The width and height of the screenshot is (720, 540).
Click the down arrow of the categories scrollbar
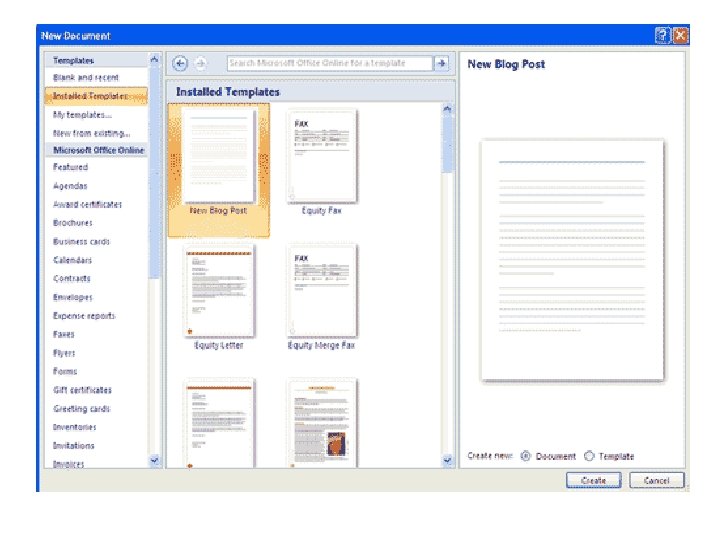click(154, 460)
